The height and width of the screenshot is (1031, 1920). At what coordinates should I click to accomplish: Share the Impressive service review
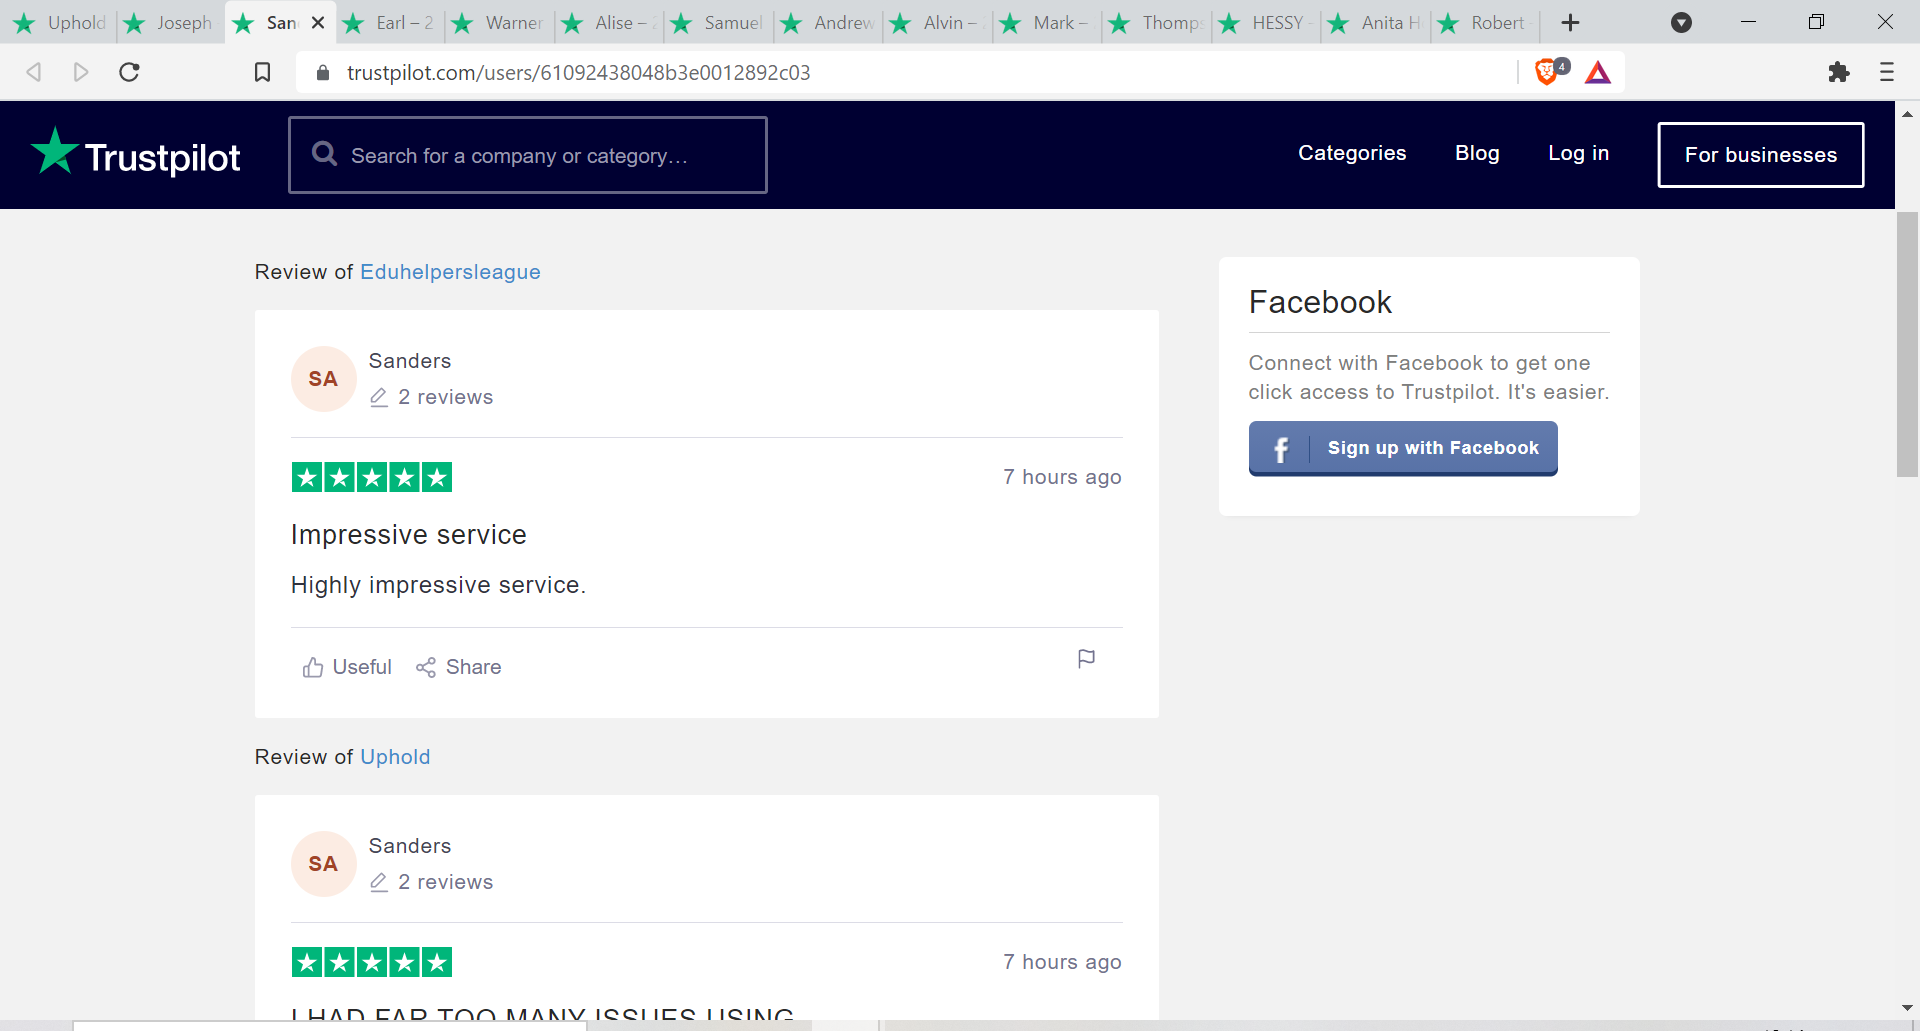click(459, 667)
